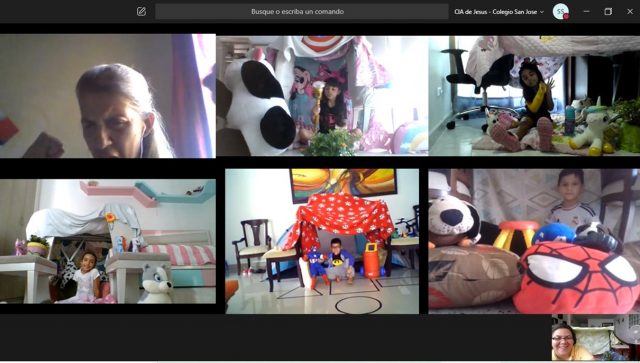This screenshot has width=640, height=363.
Task: Select video tile of girl holding golden wand
Action: (322, 96)
